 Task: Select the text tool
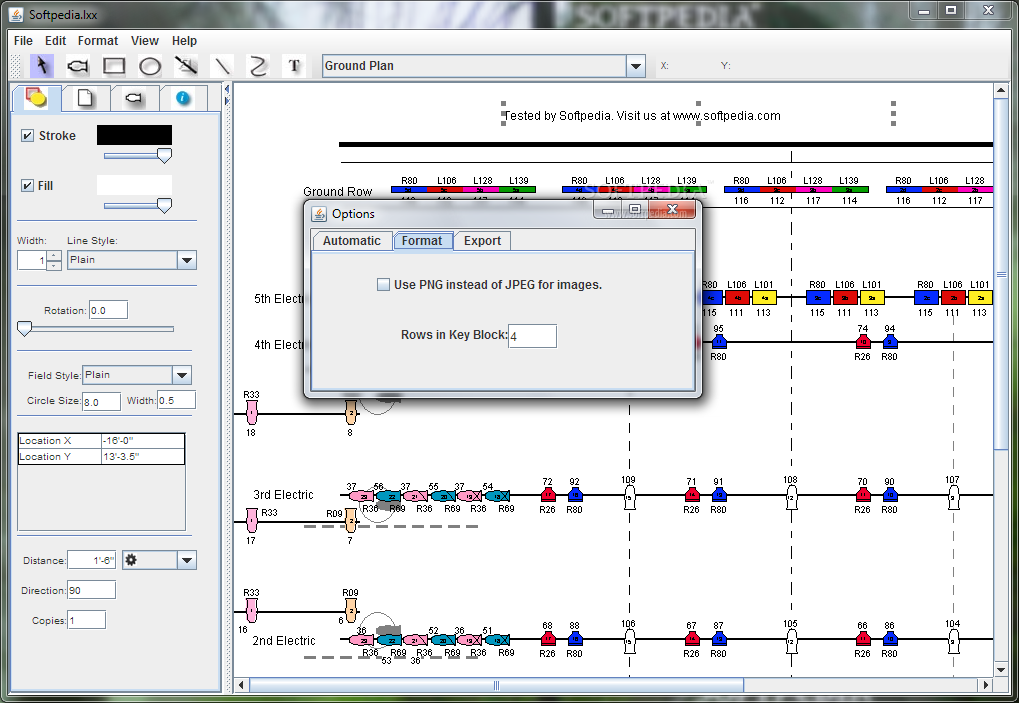(x=294, y=66)
